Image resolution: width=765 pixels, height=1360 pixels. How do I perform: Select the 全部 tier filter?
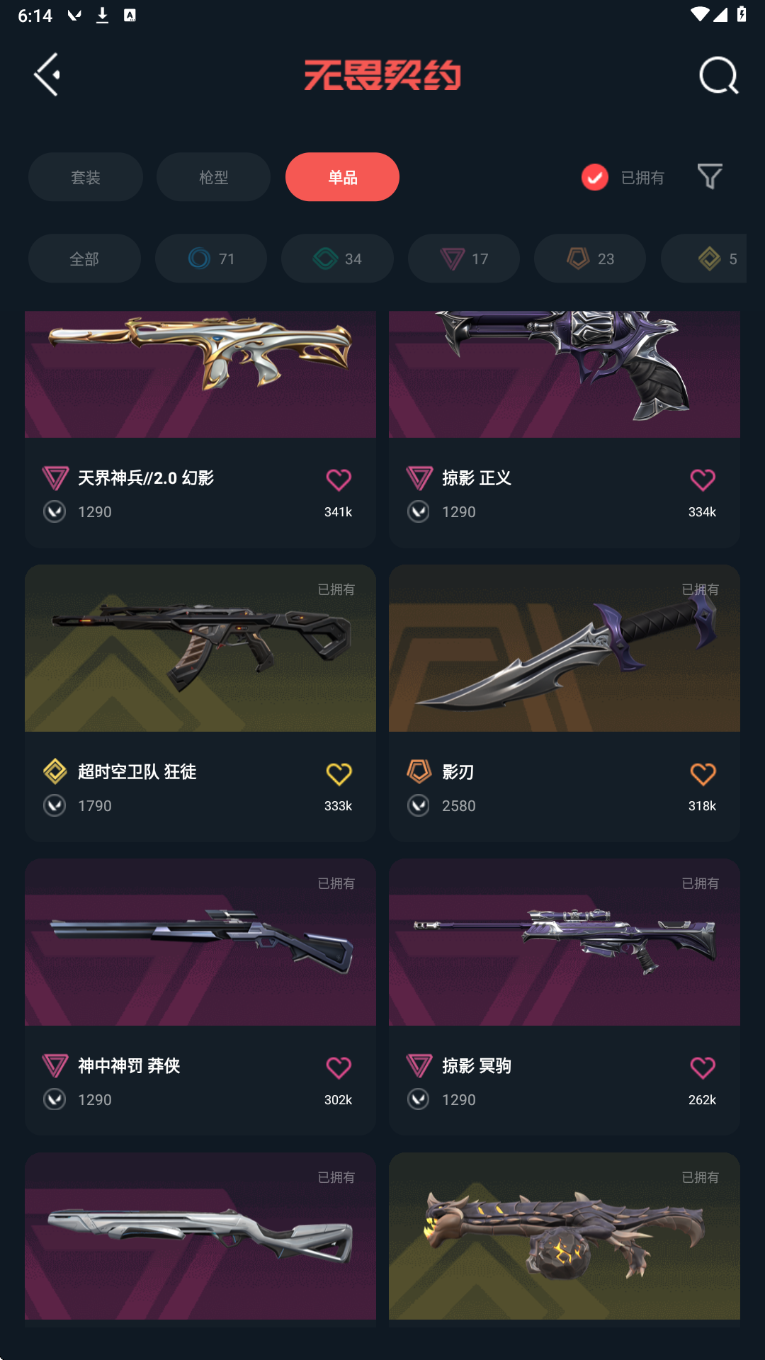point(84,259)
